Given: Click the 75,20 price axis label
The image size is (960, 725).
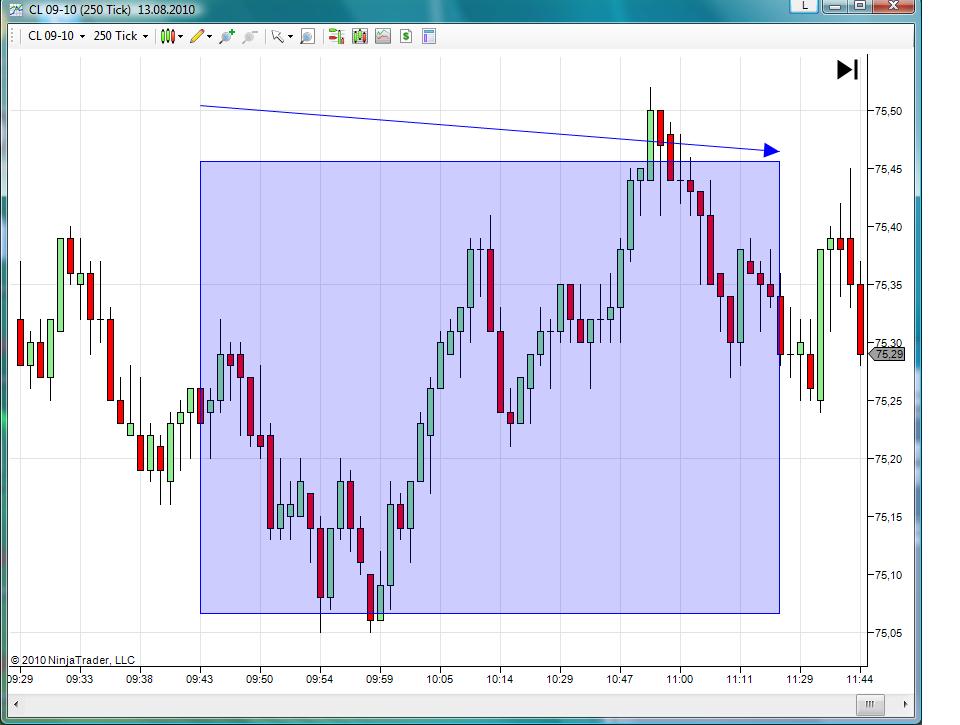Looking at the screenshot, I should (888, 459).
